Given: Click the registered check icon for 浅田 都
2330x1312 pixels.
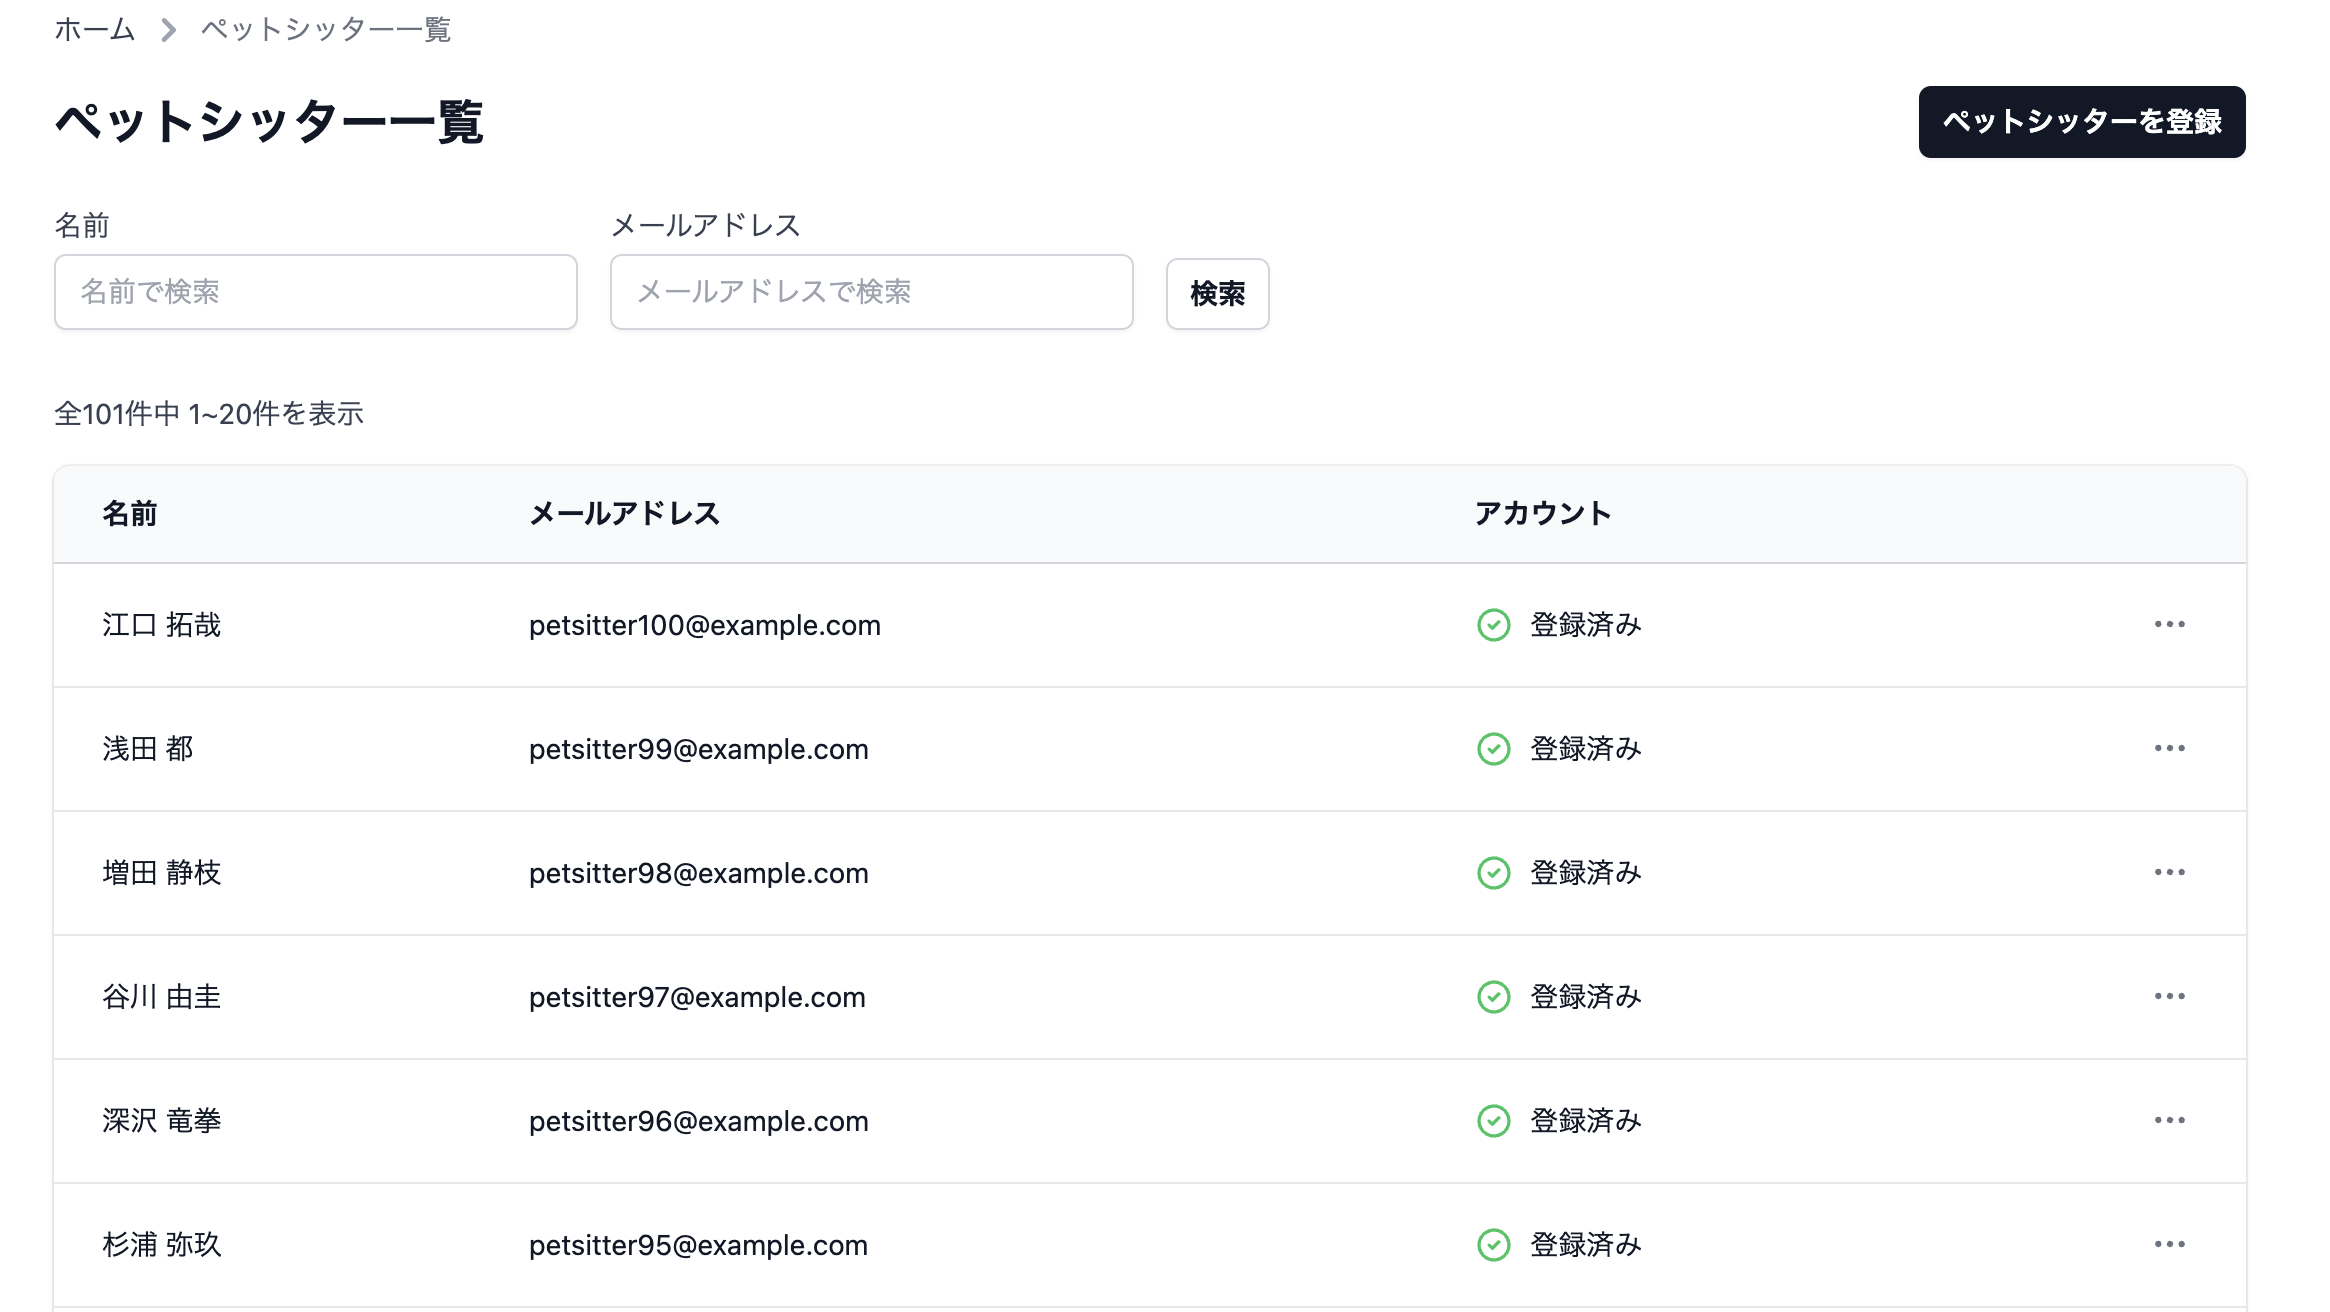Looking at the screenshot, I should [1493, 749].
